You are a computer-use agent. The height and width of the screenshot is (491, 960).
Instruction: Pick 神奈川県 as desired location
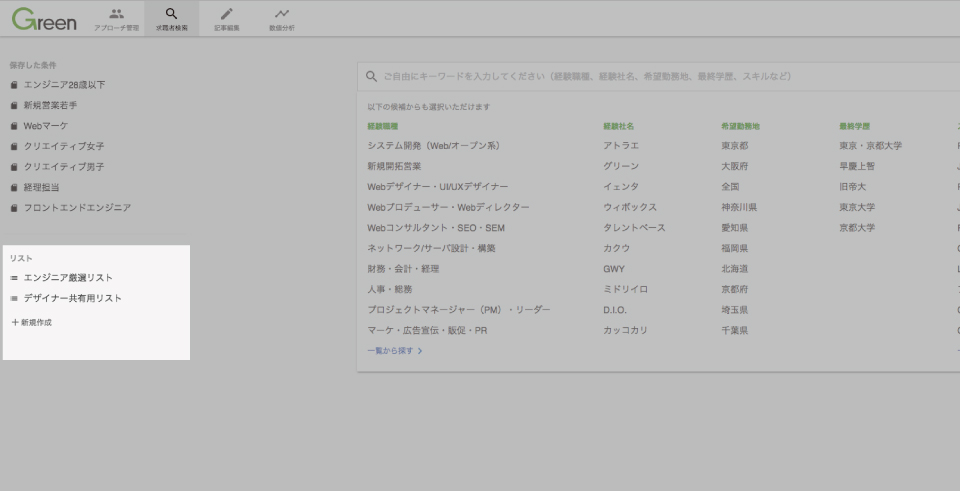tap(739, 207)
